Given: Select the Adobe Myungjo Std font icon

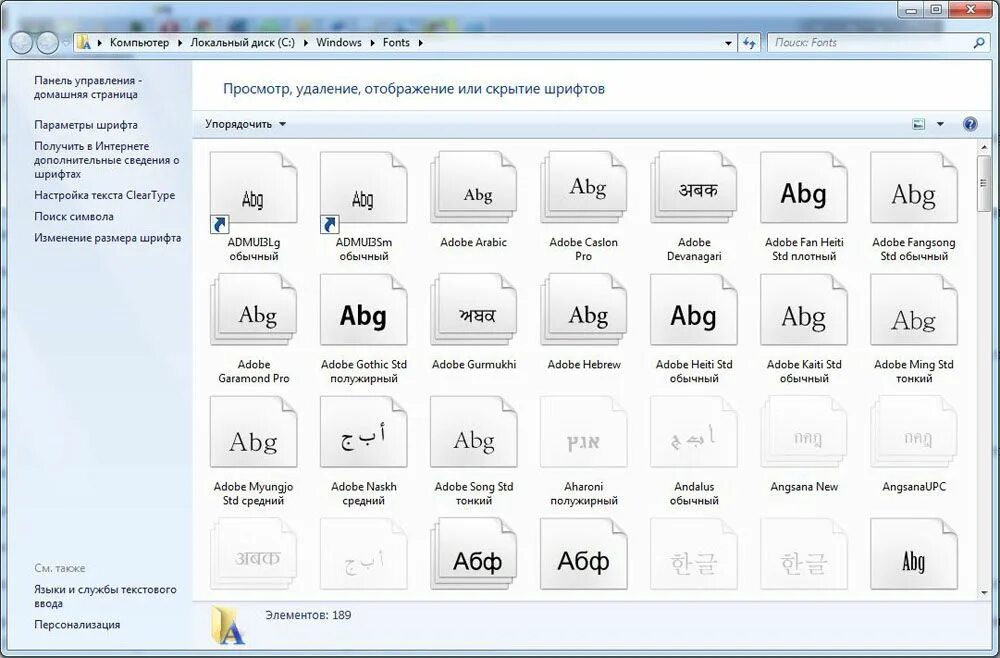Looking at the screenshot, I should click(x=253, y=432).
